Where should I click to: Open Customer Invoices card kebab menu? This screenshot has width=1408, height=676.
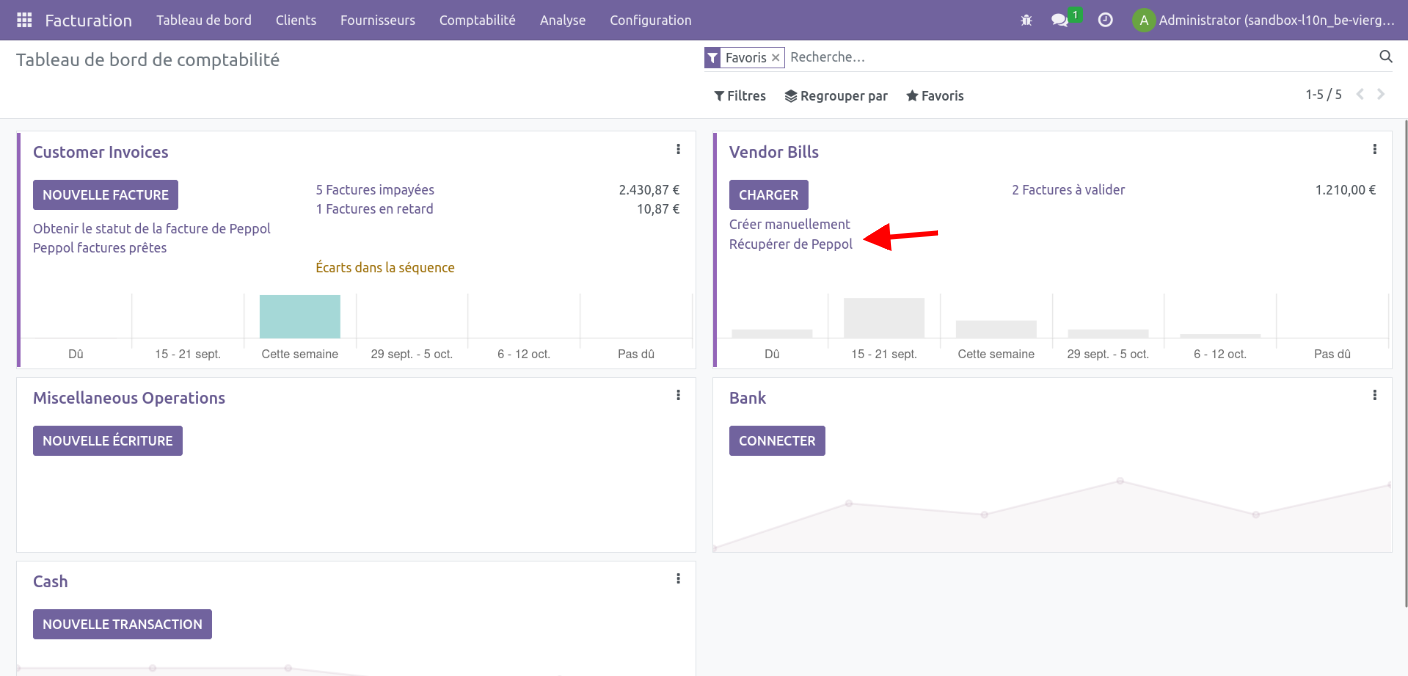678,150
